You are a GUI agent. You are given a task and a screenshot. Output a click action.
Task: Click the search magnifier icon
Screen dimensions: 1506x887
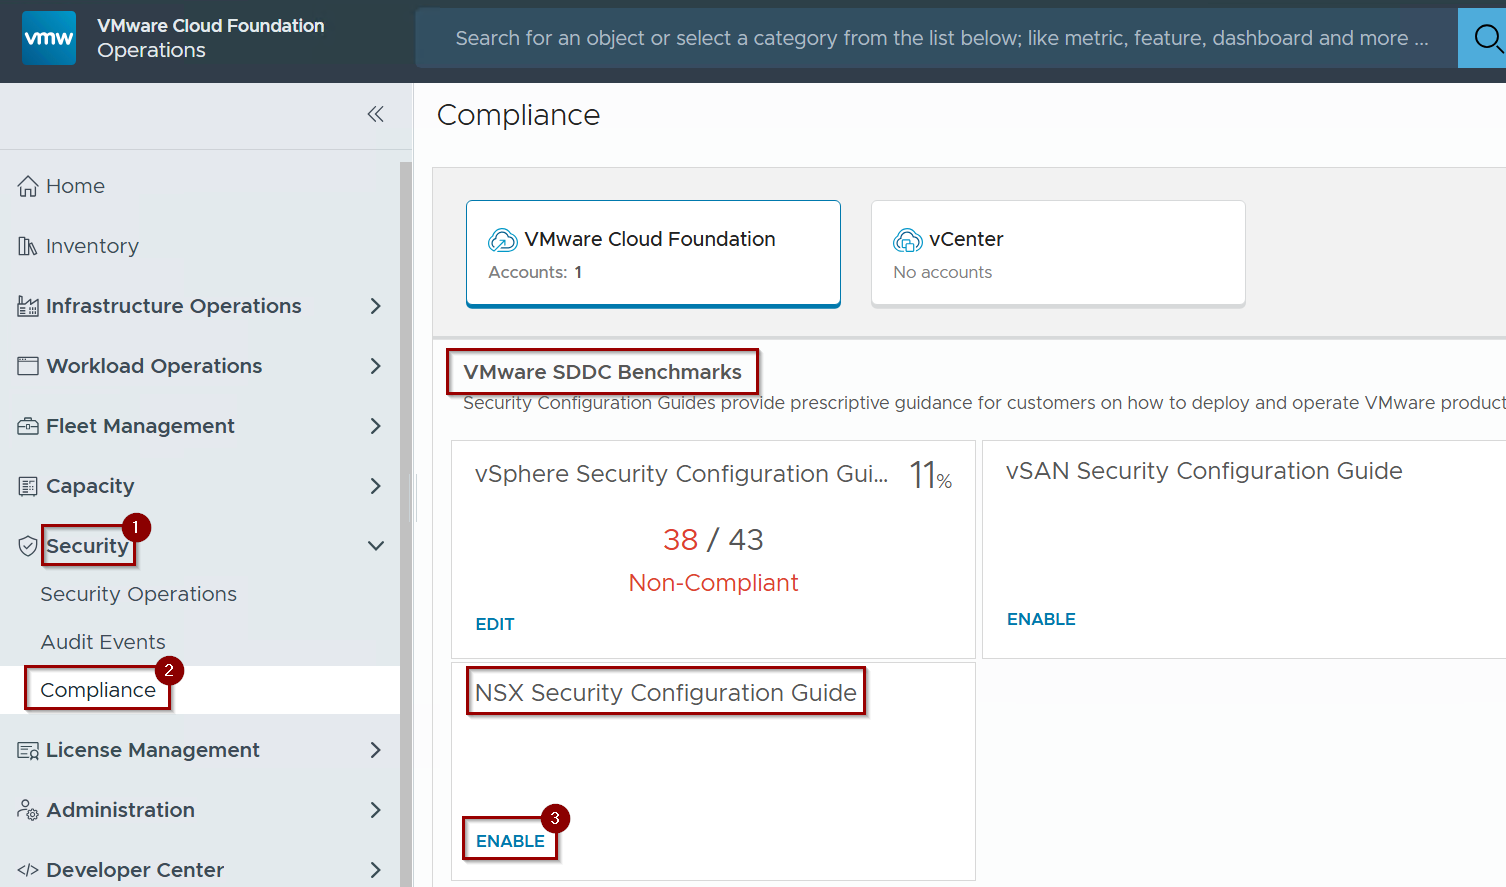click(x=1486, y=38)
